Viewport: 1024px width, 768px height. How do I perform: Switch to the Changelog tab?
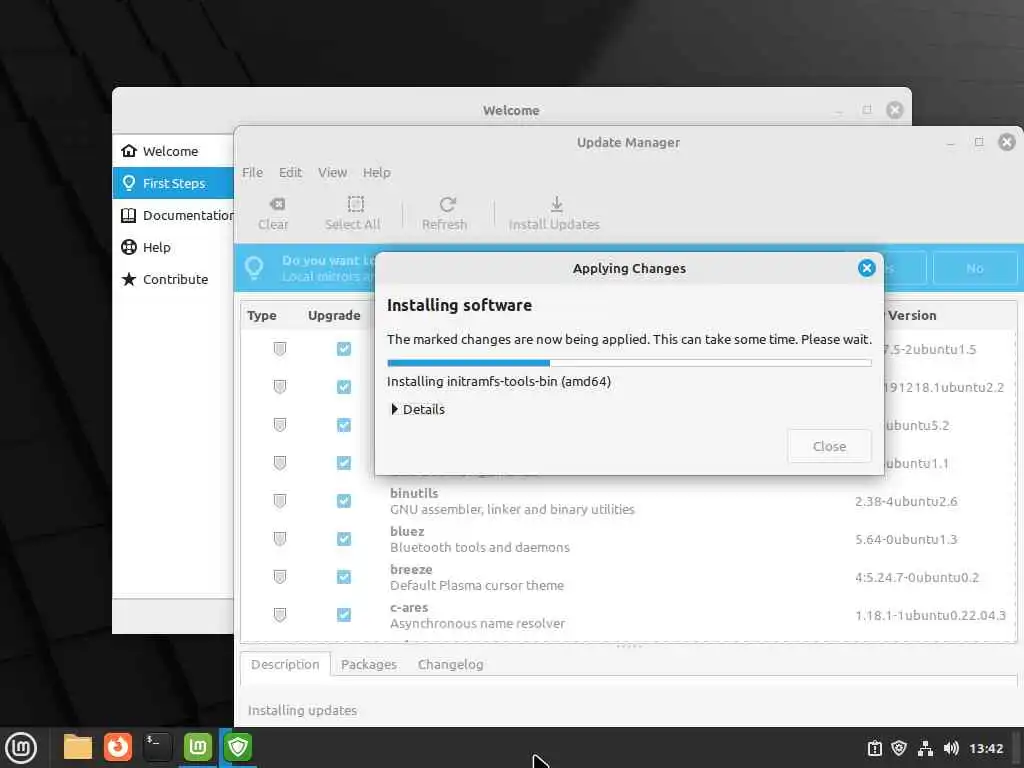(451, 664)
